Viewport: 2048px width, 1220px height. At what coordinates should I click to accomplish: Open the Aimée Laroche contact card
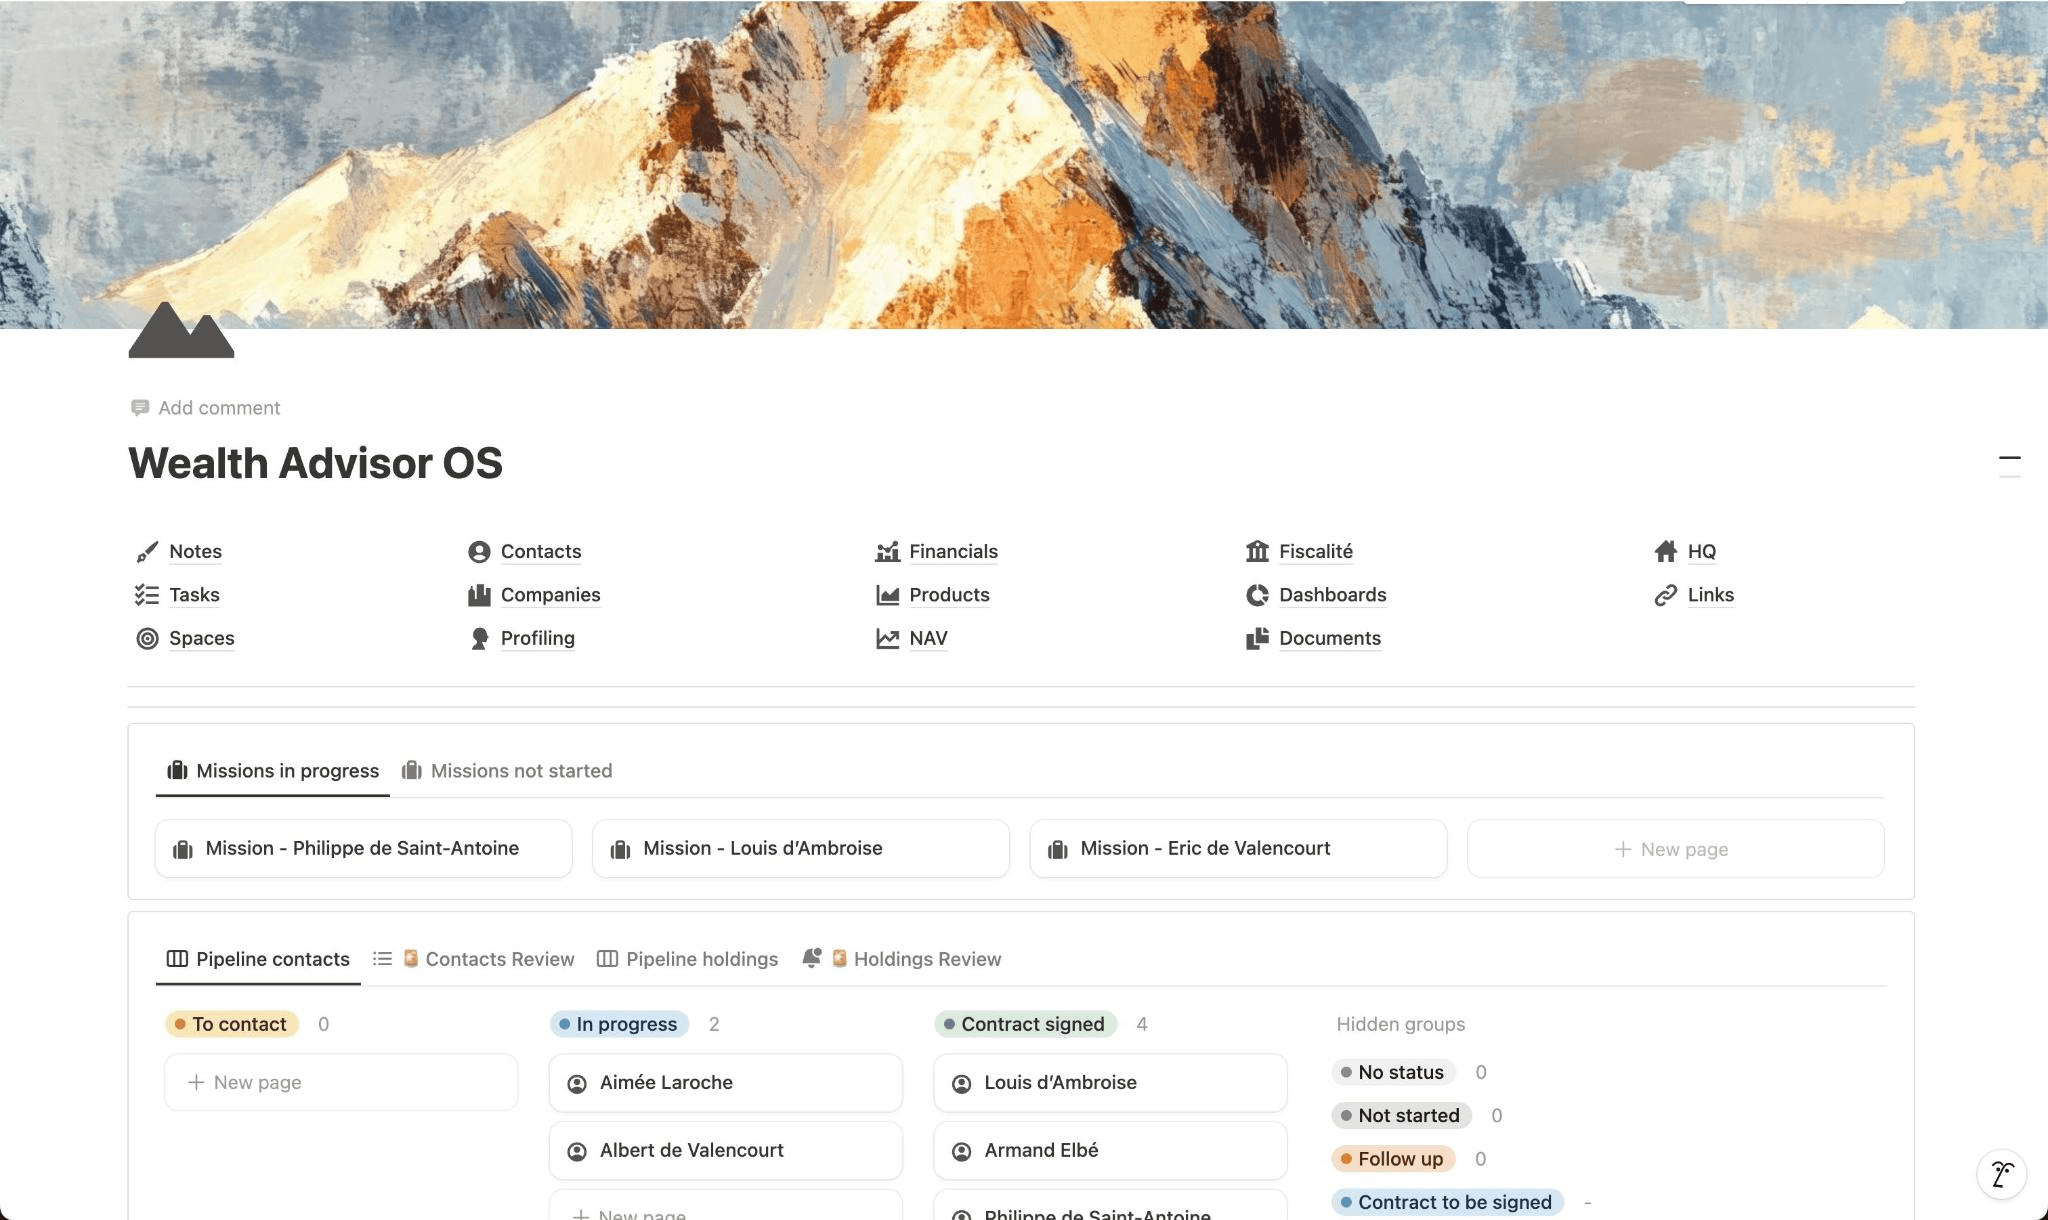[725, 1082]
